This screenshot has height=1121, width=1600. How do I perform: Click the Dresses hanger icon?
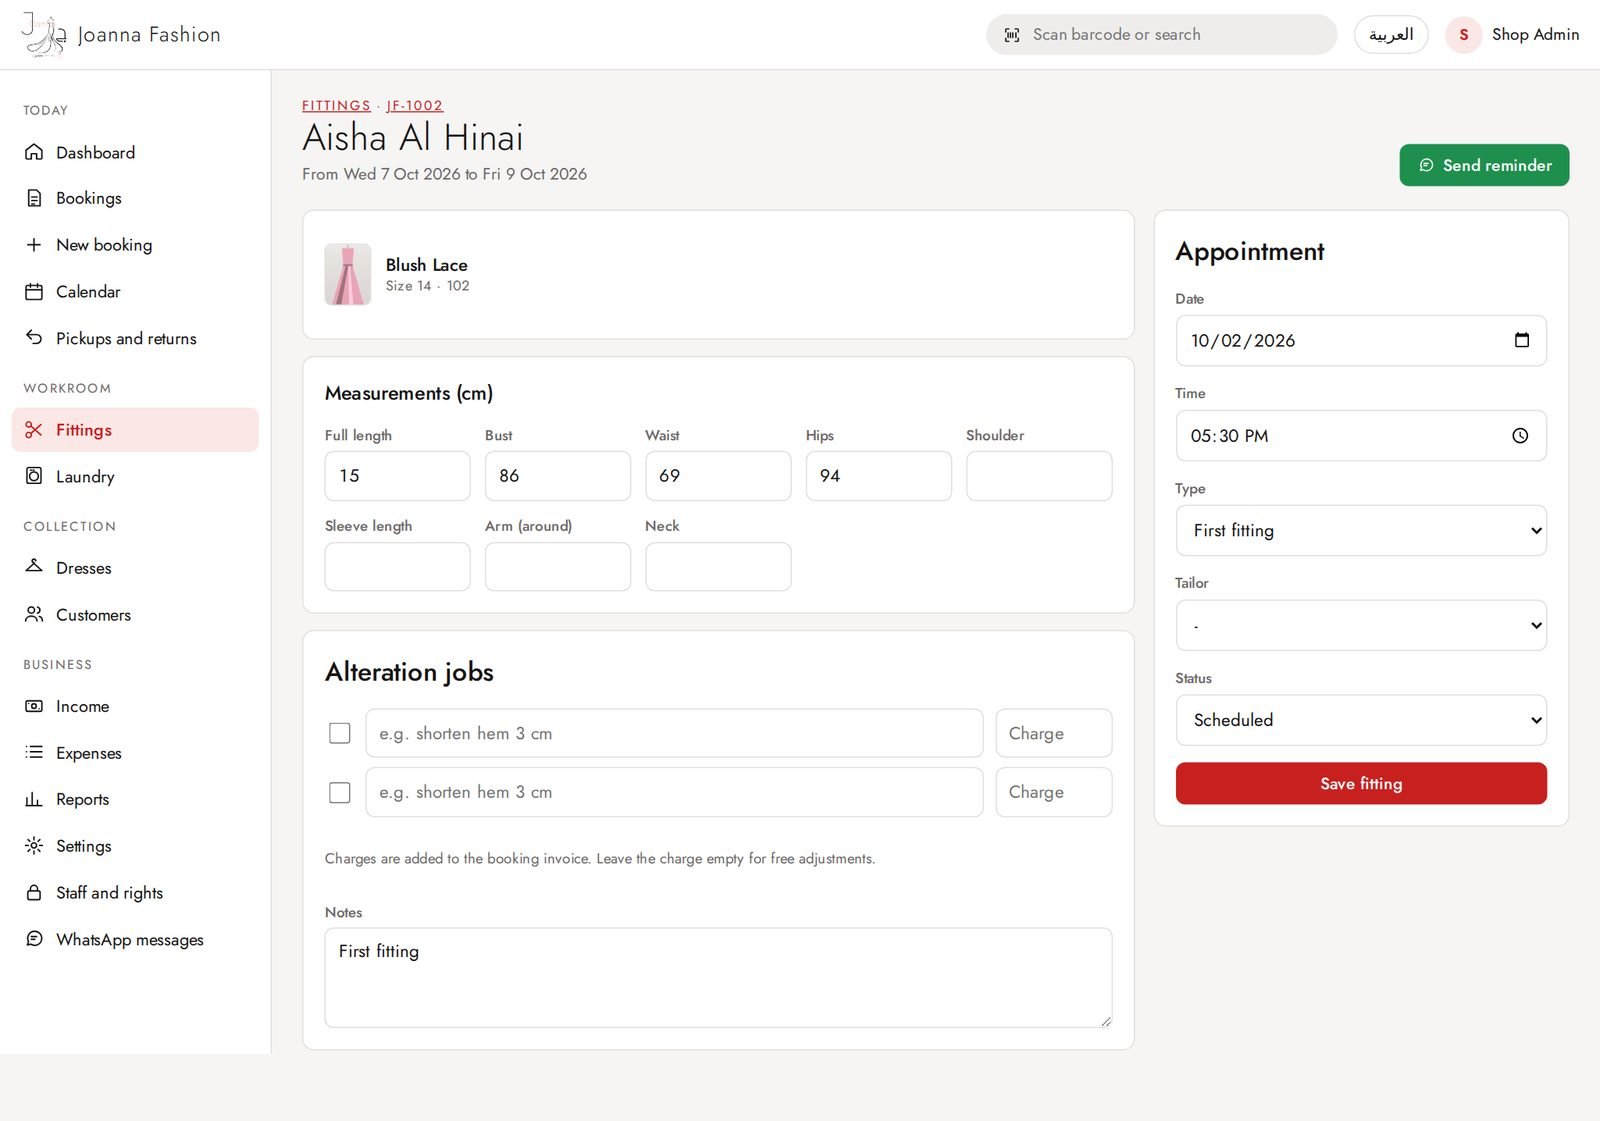pos(34,567)
